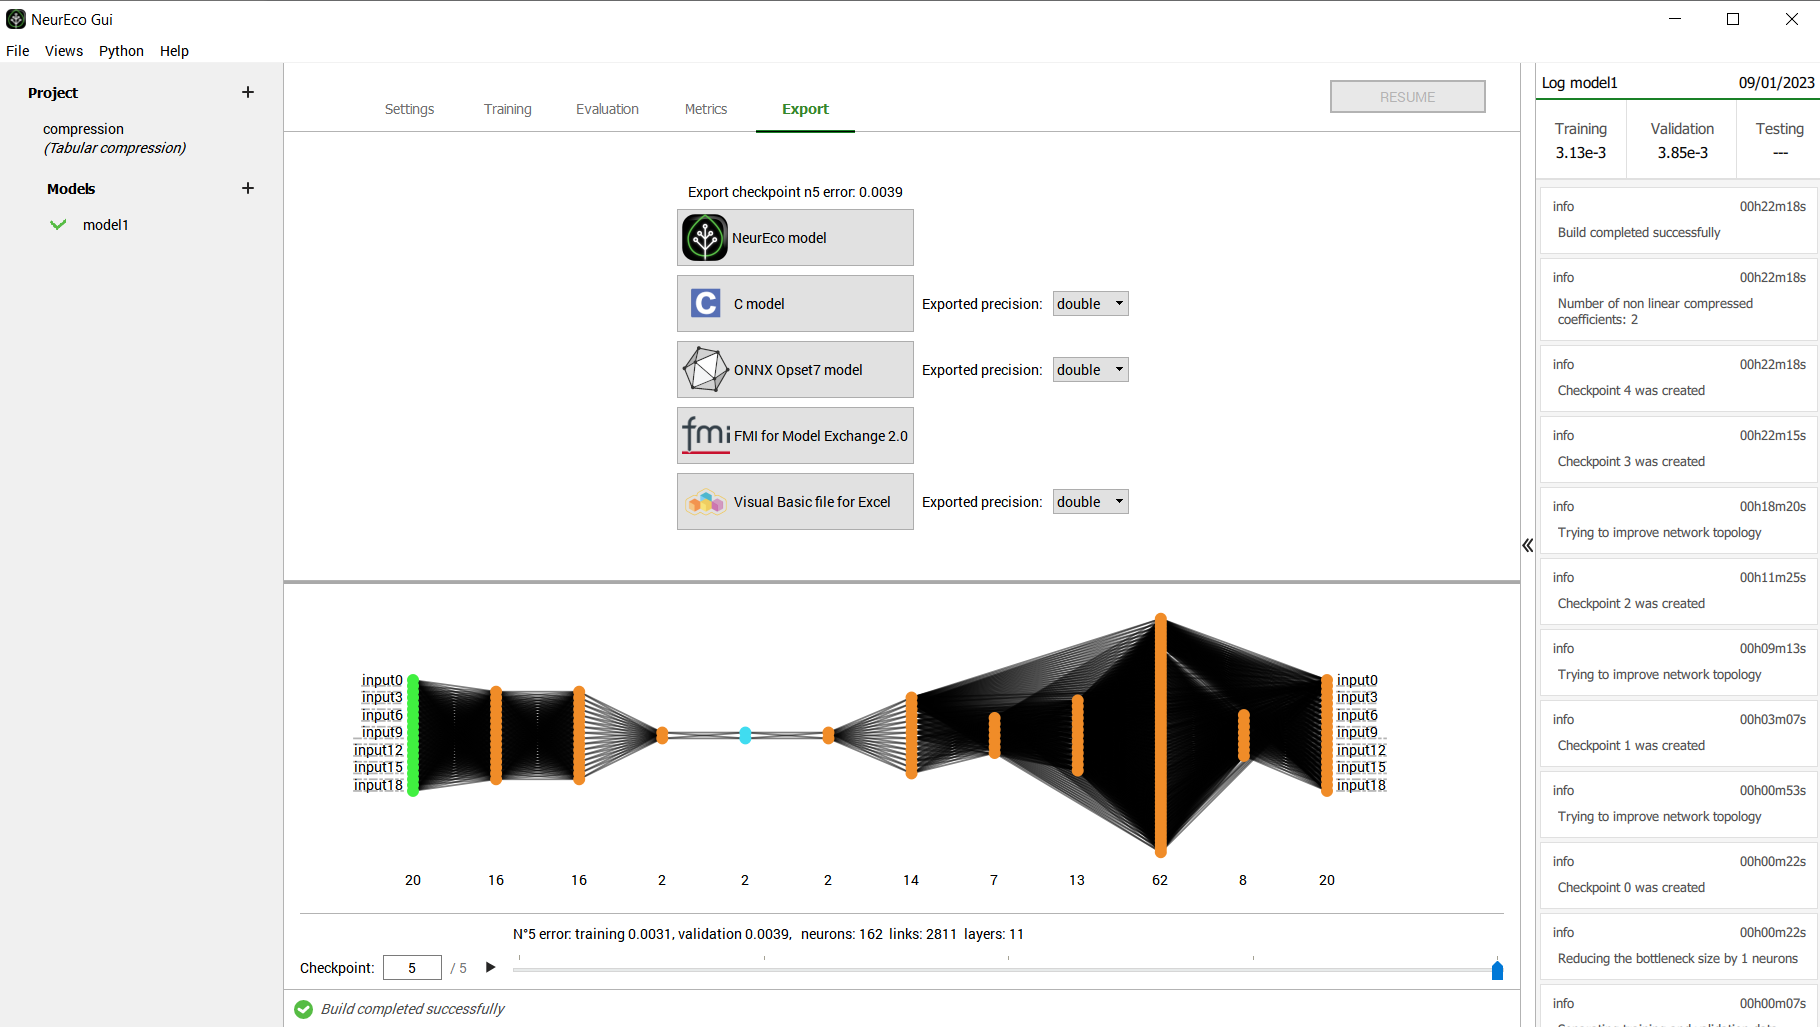Viewport: 1820px width, 1027px height.
Task: Export FMI for Model Exchange 2.0
Action: [x=795, y=436]
